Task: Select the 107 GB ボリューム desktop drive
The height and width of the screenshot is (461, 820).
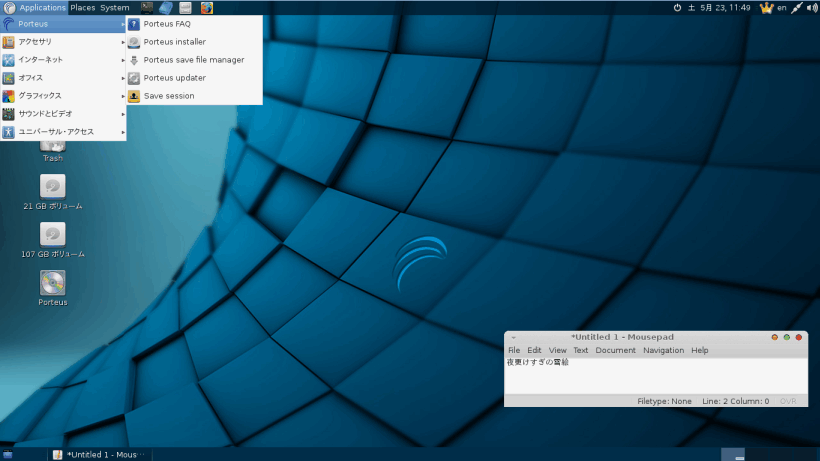Action: (53, 240)
